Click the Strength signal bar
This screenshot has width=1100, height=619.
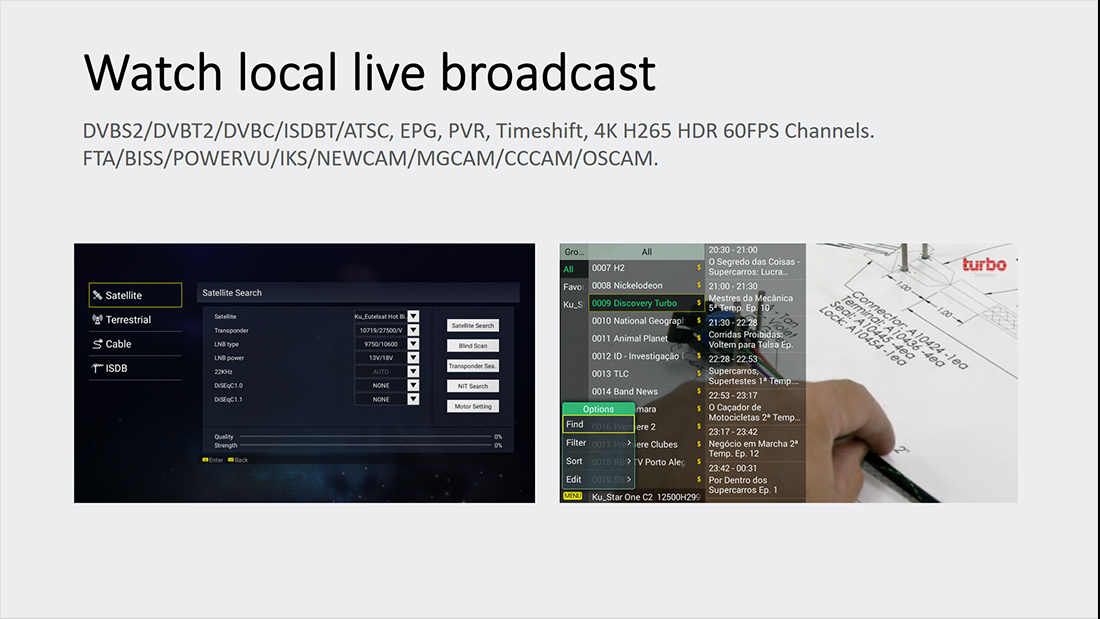[365, 445]
